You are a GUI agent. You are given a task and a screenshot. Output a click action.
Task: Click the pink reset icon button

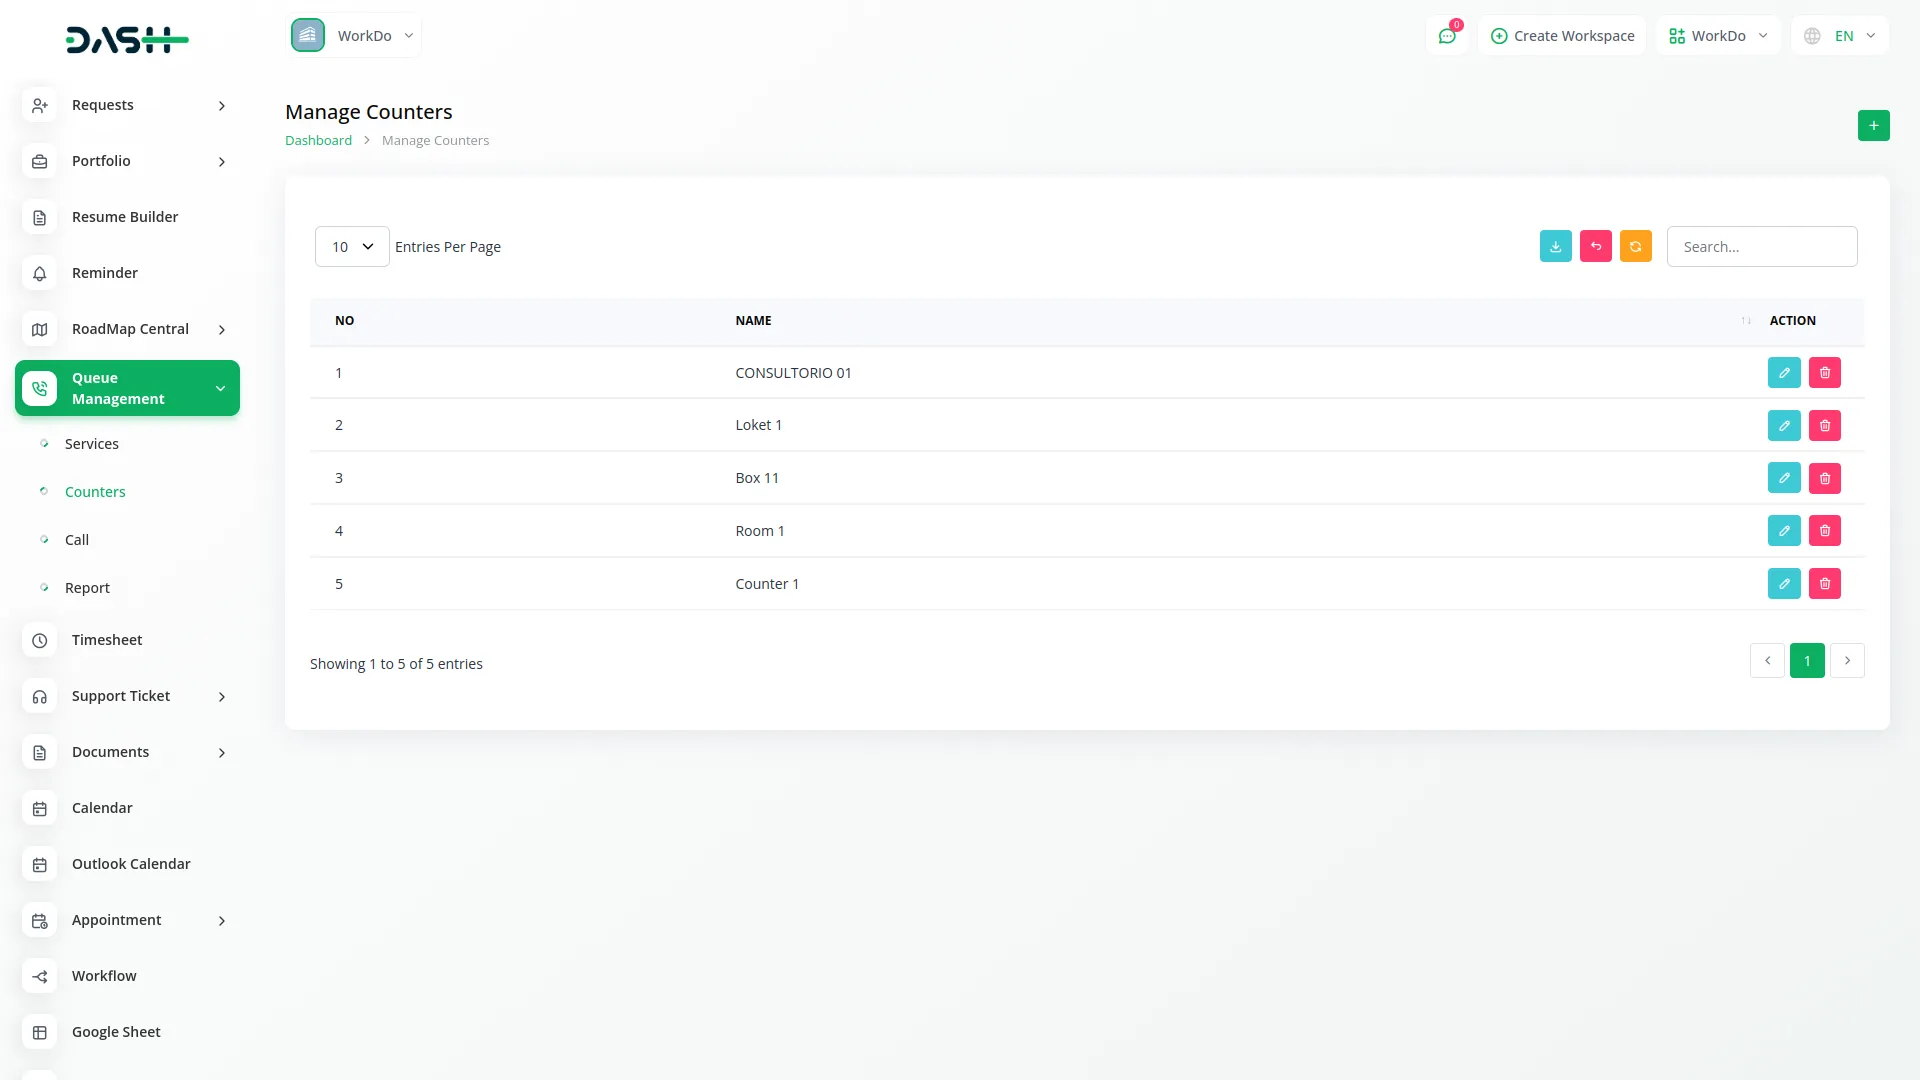[1595, 246]
